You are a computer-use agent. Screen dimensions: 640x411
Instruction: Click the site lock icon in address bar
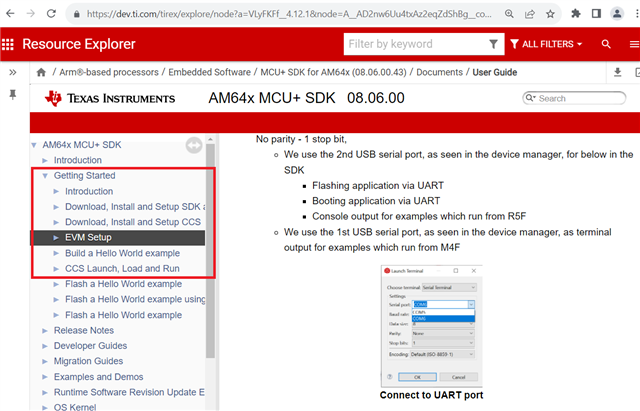click(x=76, y=14)
